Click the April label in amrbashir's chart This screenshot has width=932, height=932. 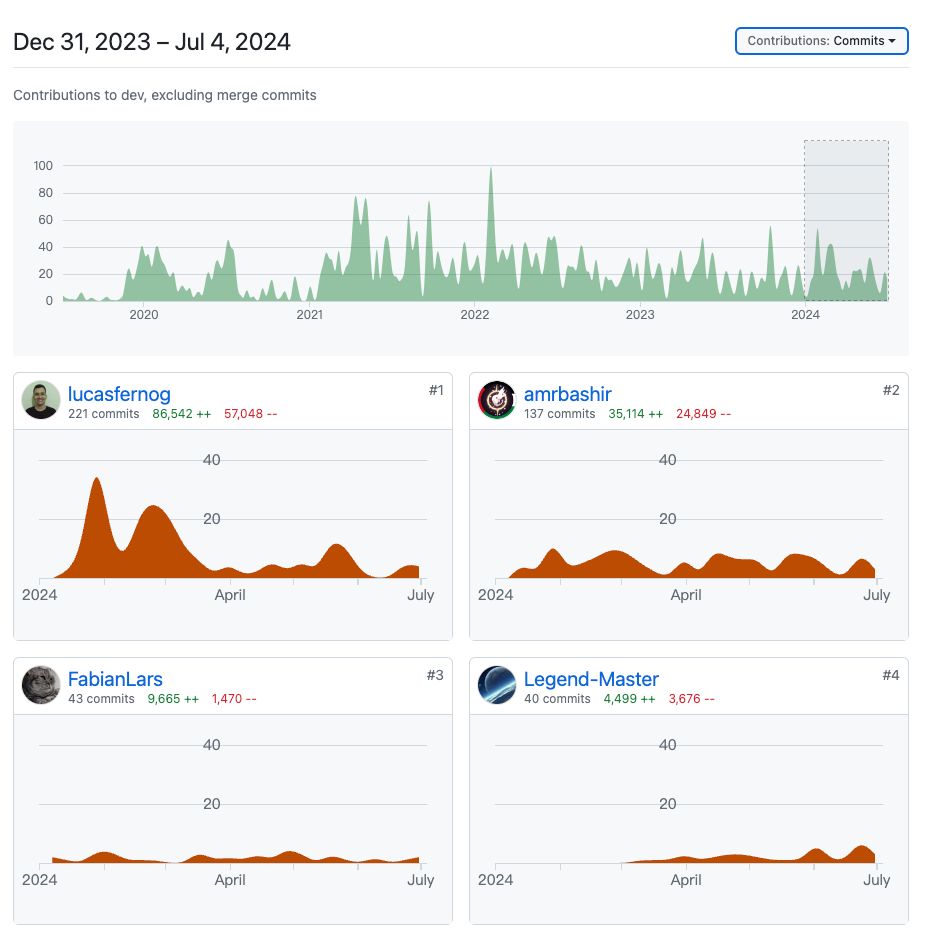click(686, 595)
